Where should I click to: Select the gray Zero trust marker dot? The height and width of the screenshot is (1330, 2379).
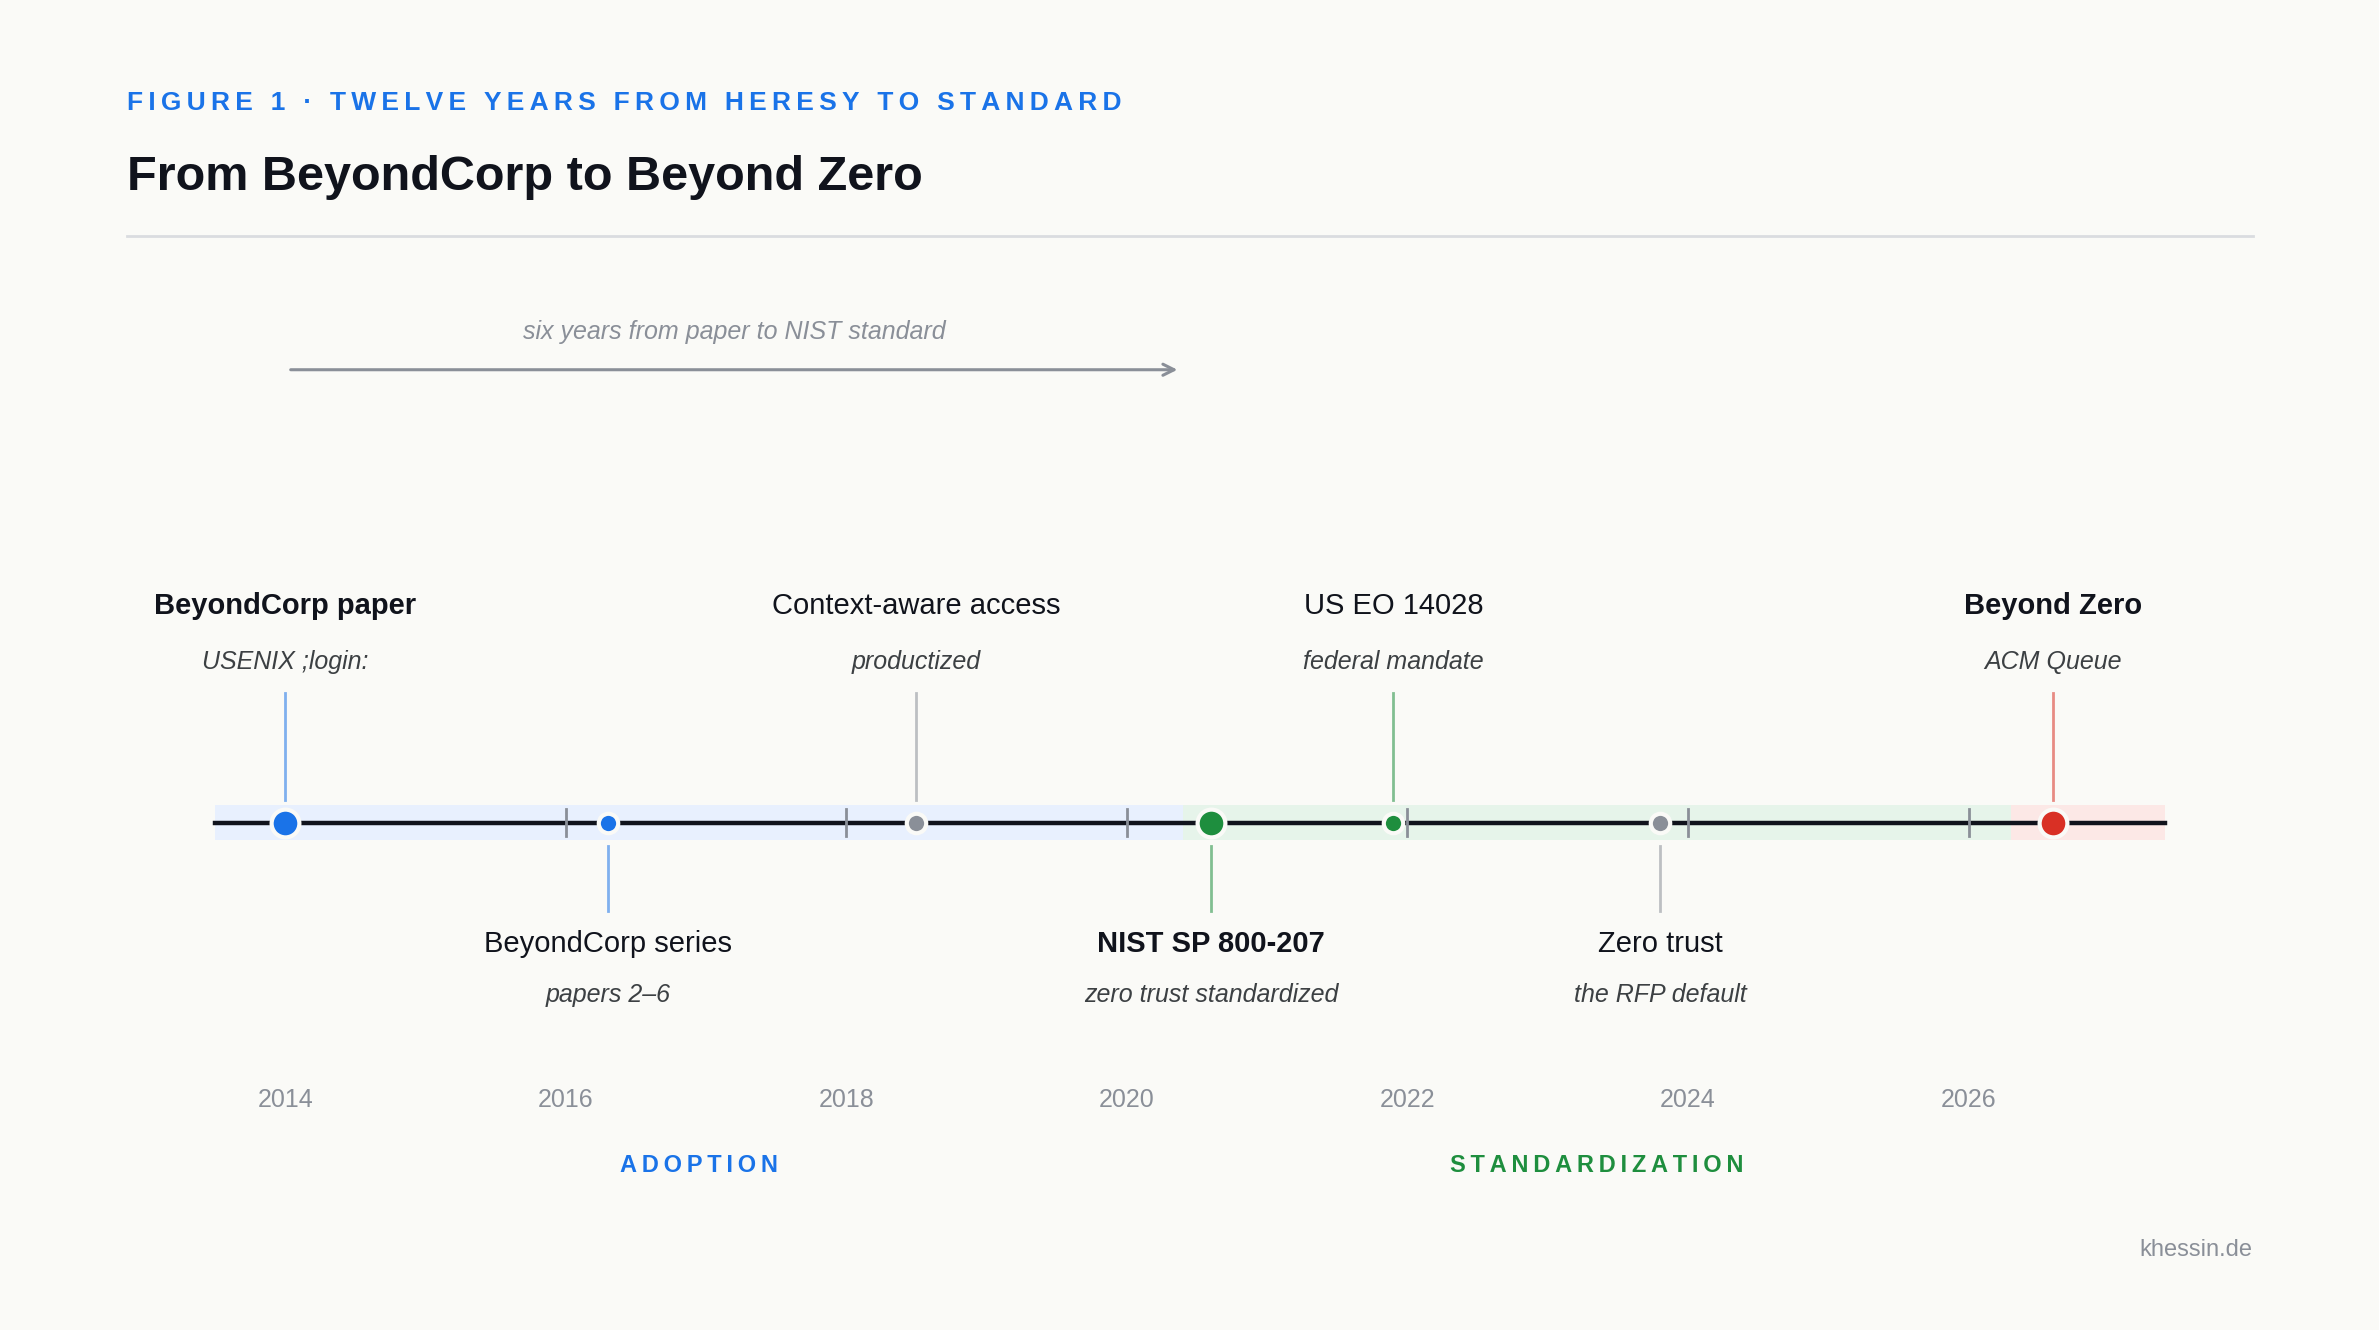[1660, 823]
